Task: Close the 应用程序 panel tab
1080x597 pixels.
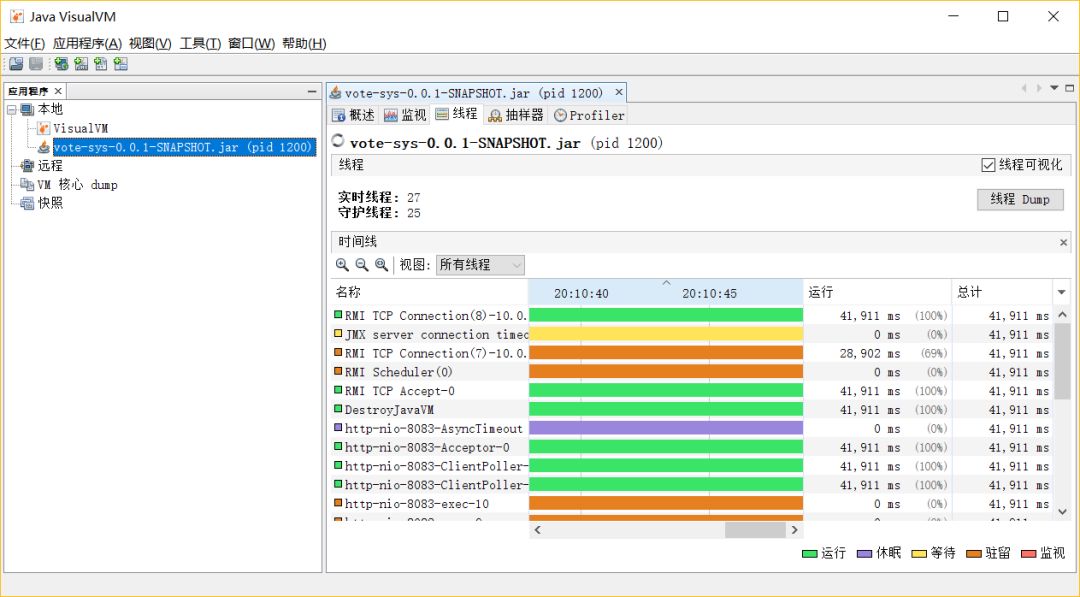Action: point(58,91)
